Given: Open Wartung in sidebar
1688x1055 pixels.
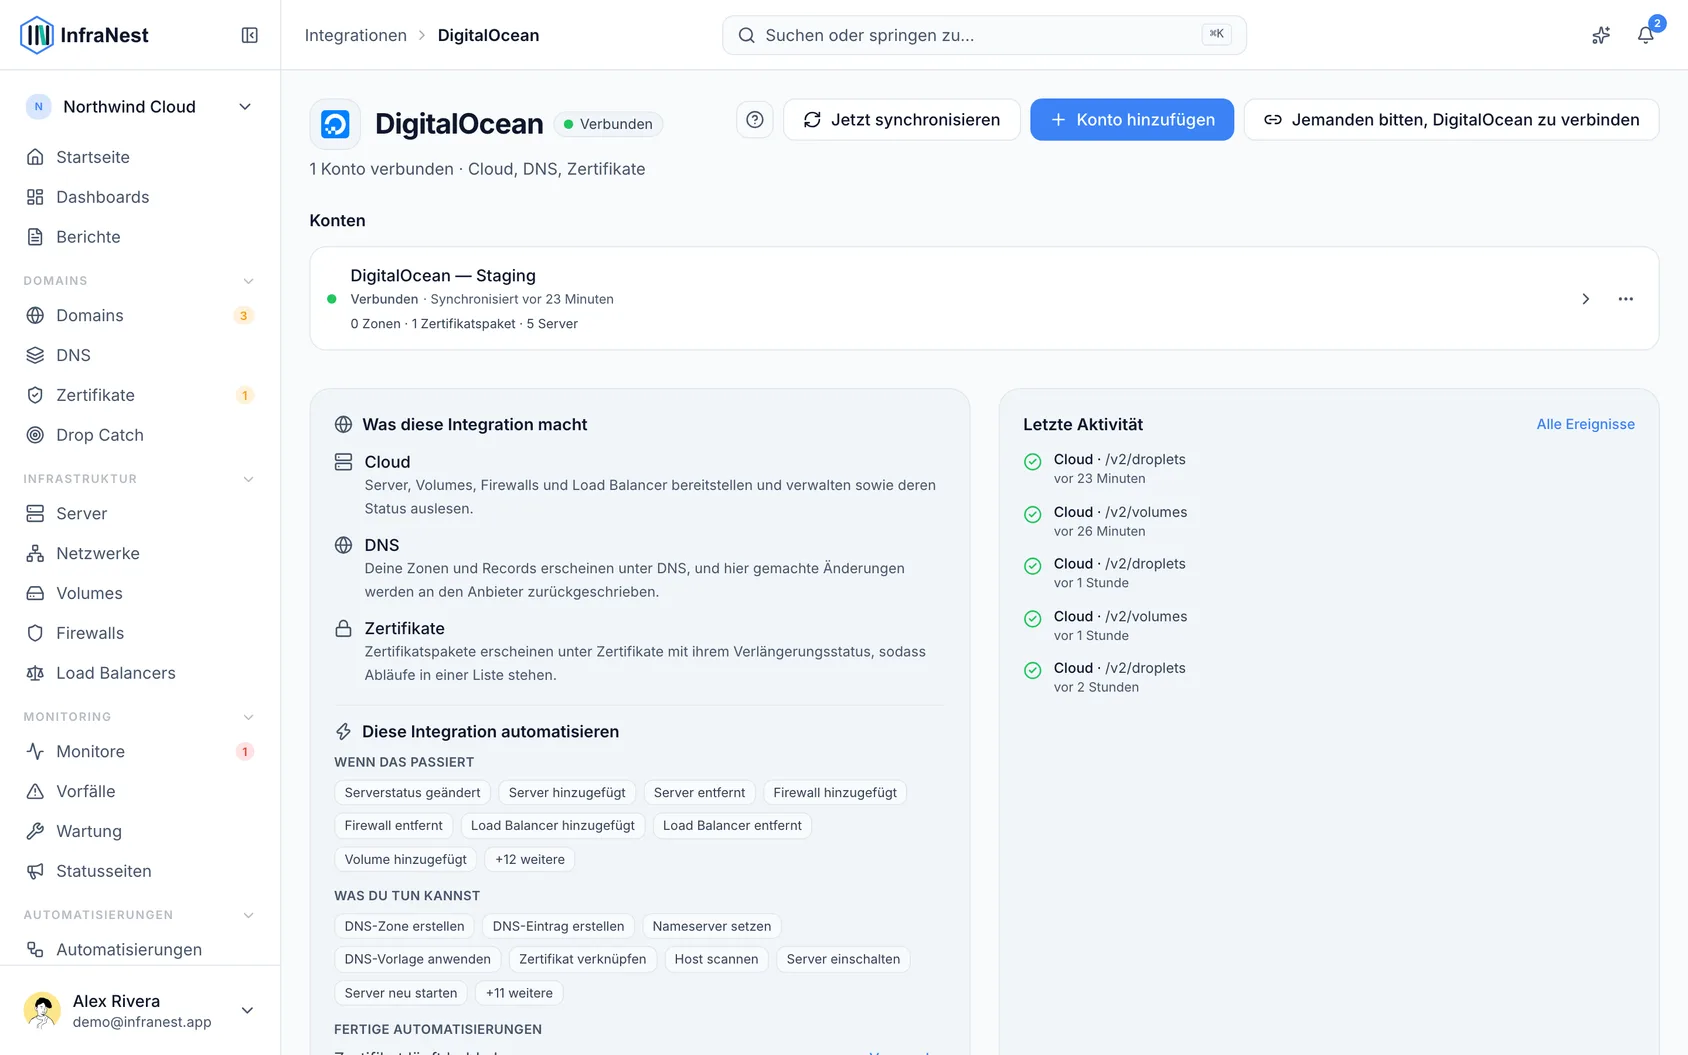Looking at the screenshot, I should [140, 831].
